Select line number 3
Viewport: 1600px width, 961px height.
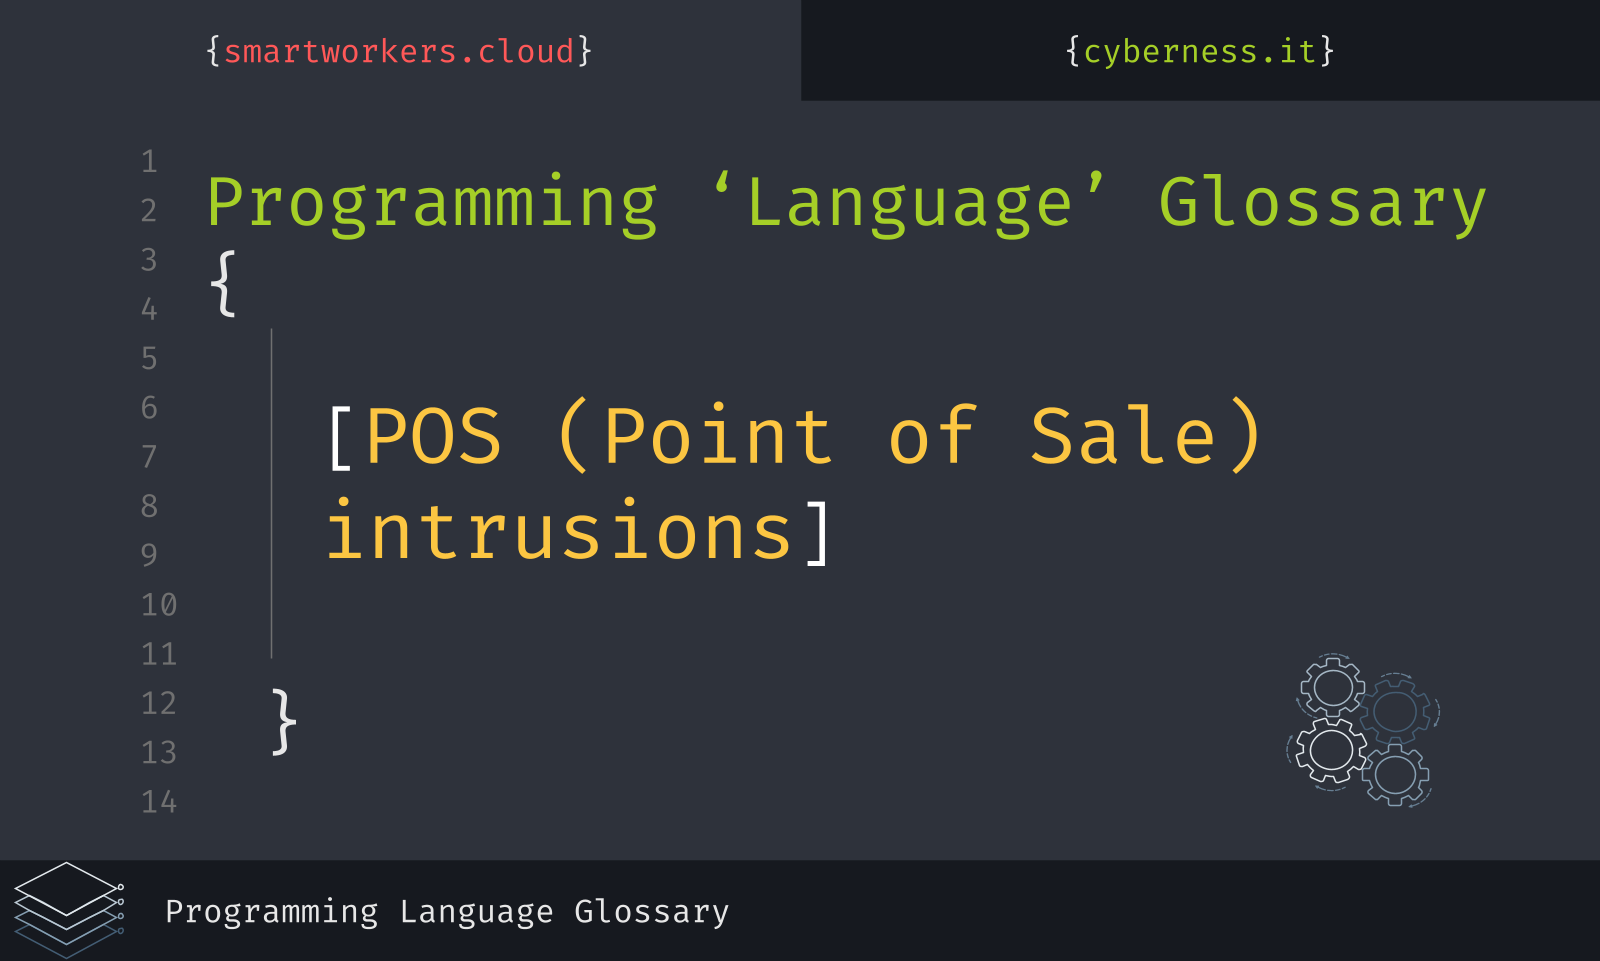tap(149, 260)
